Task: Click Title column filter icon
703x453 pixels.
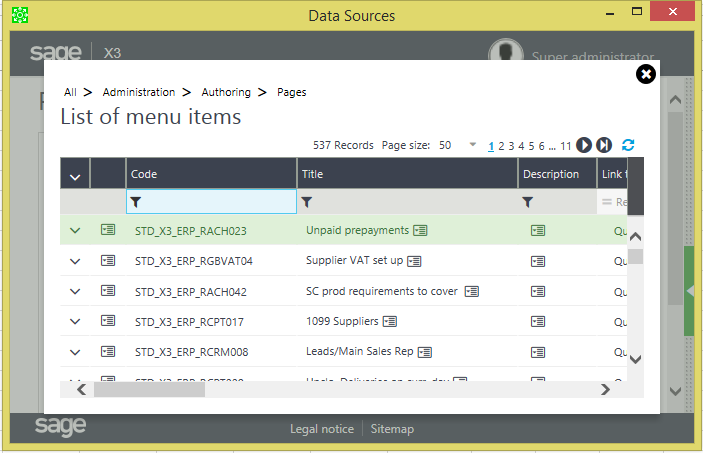Action: pyautogui.click(x=307, y=202)
